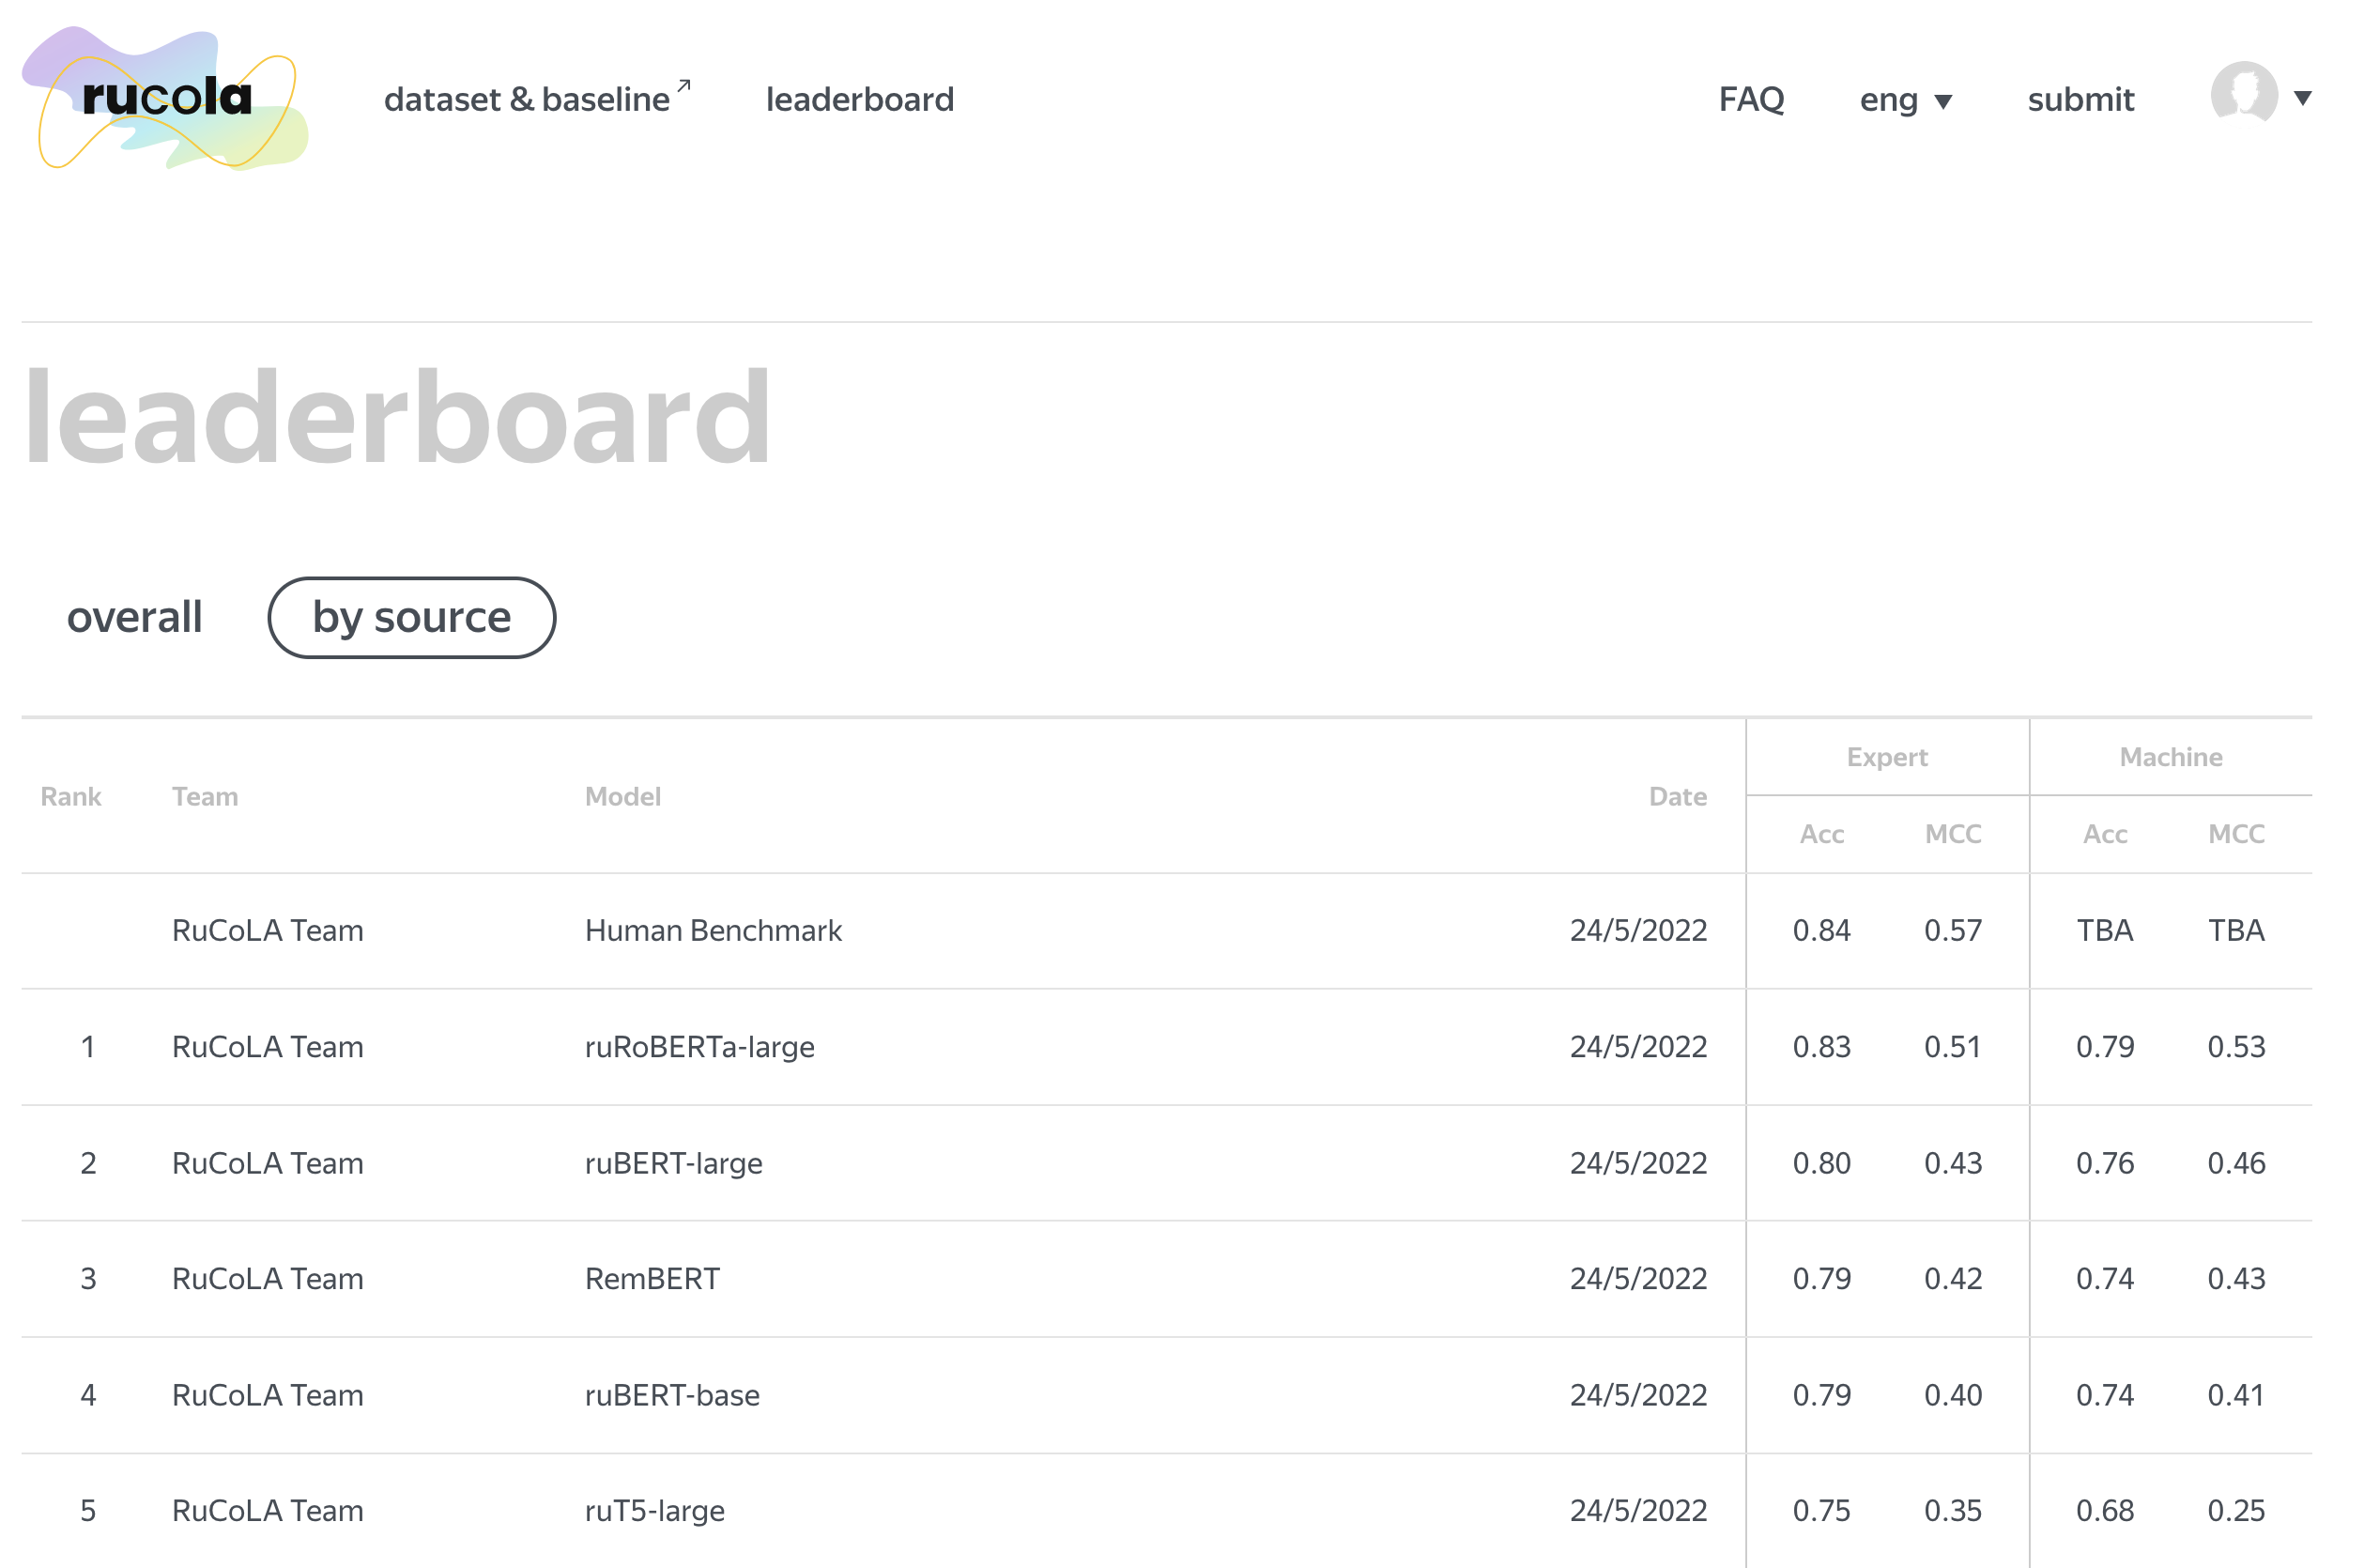Open the dataset & baseline external link
The image size is (2364, 1568).
click(x=536, y=98)
